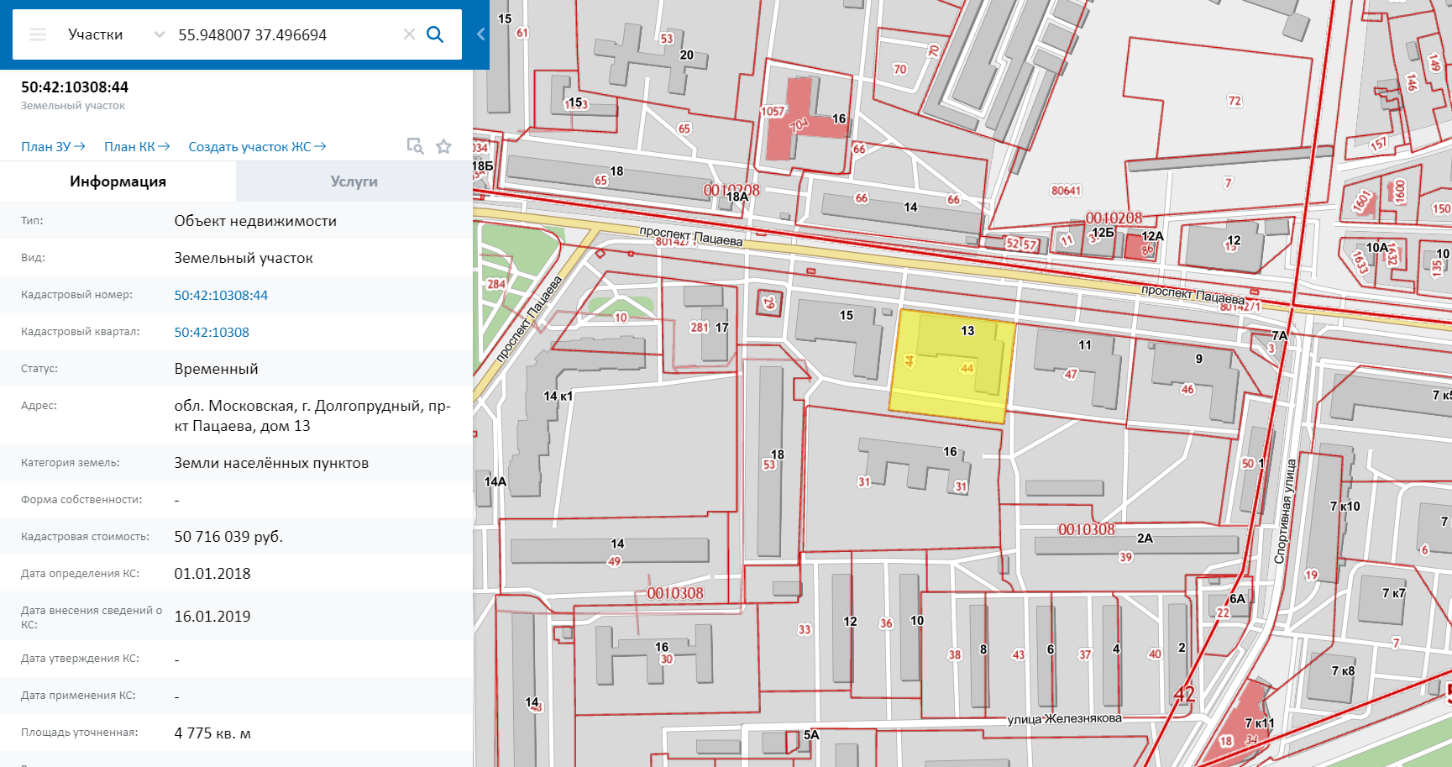Clear the search field with X icon
The image size is (1452, 767).
(x=409, y=35)
